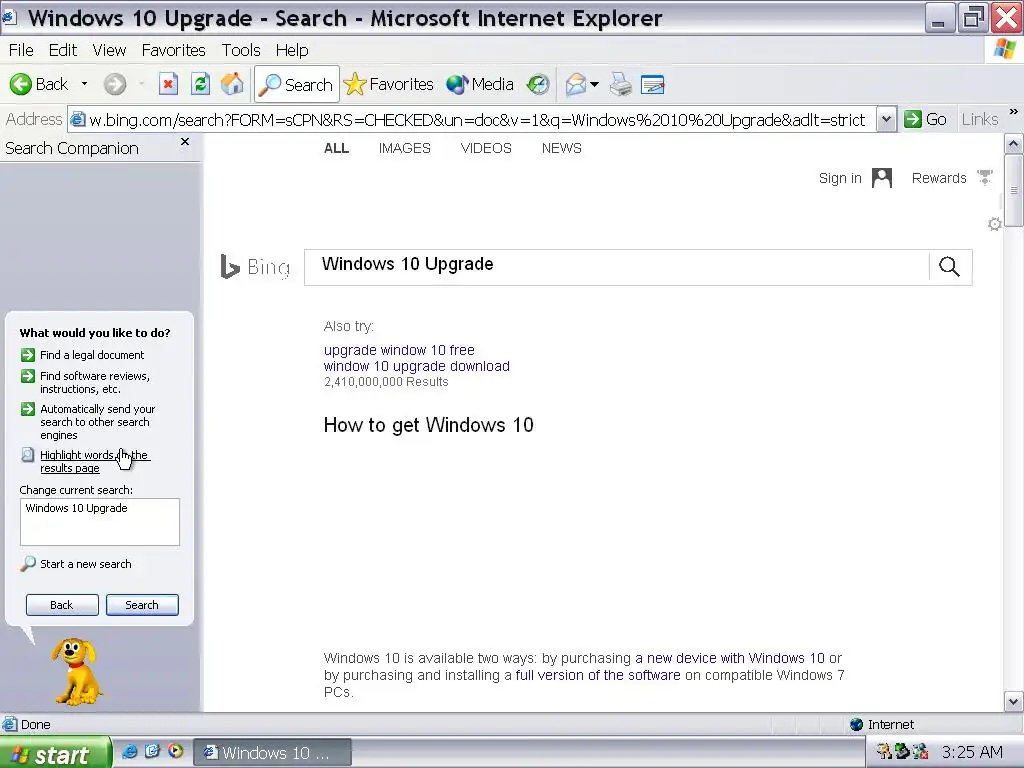
Task: Open the Media toolbar button
Action: point(480,84)
